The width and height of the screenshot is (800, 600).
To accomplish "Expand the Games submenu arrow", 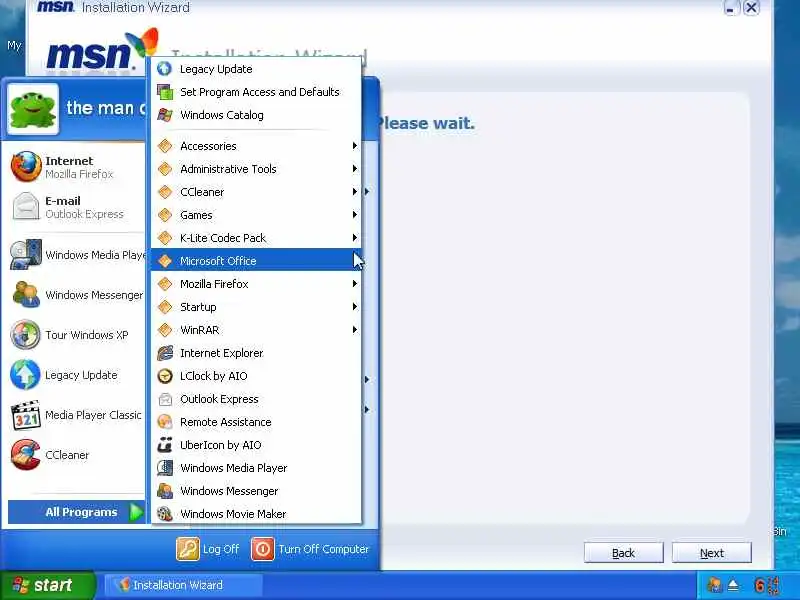I will [x=355, y=215].
